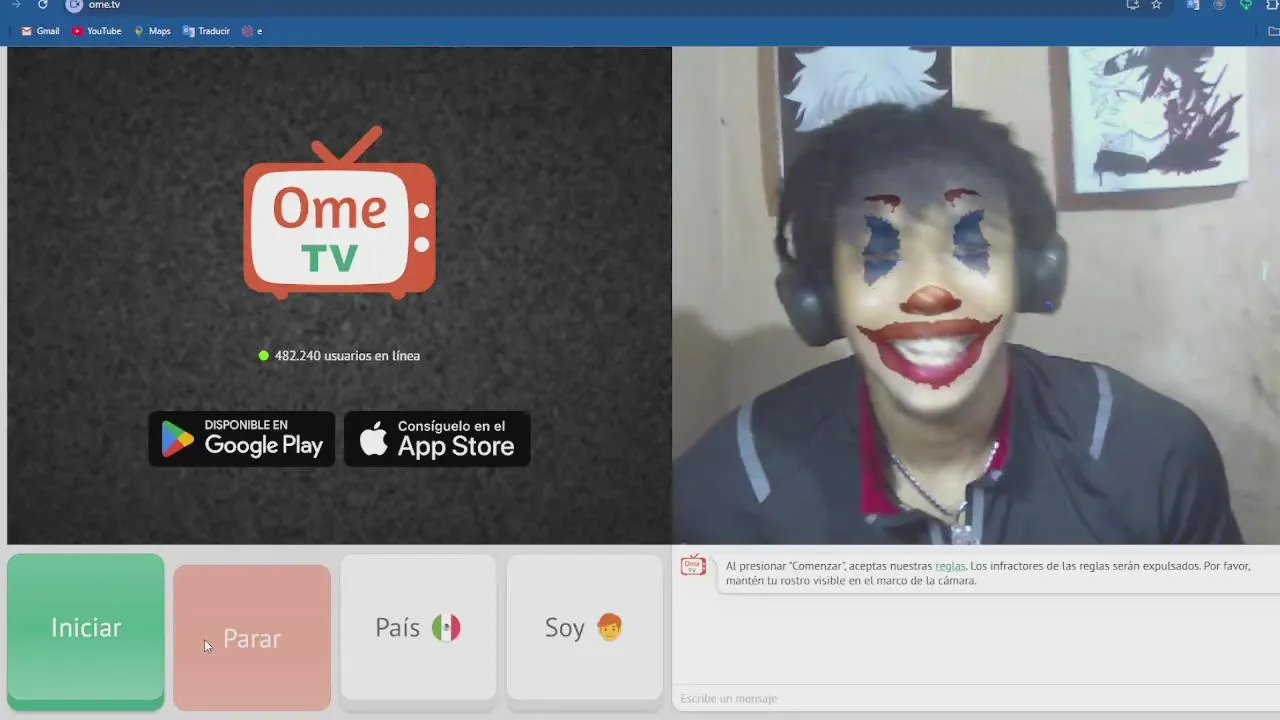
Task: Click the Escribe un mensaje input field
Action: tap(975, 698)
